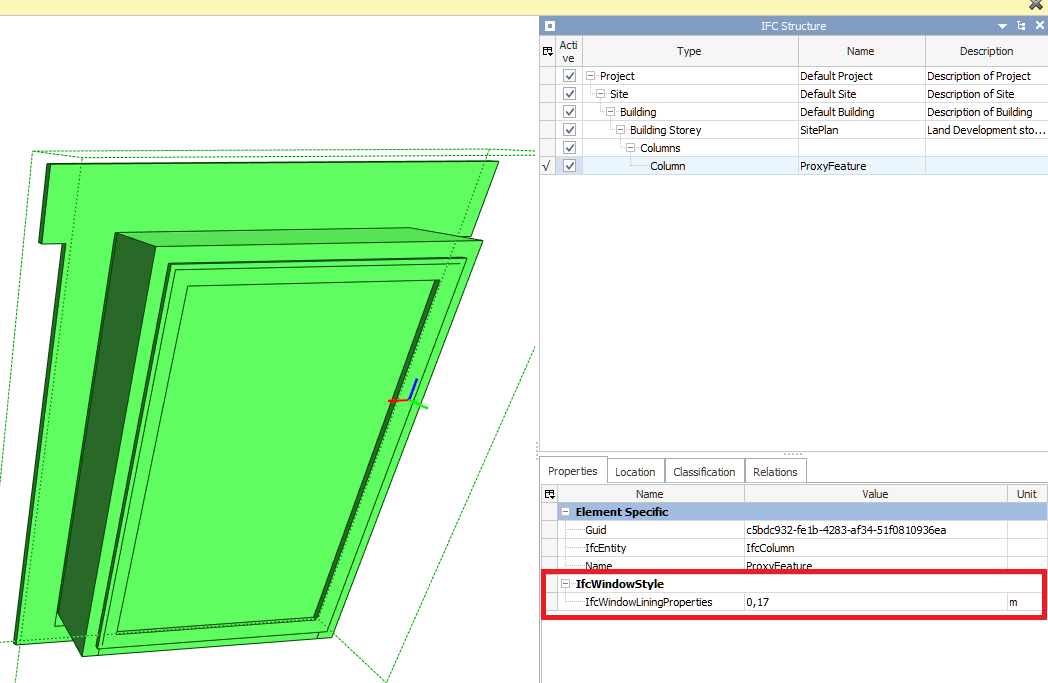This screenshot has width=1048, height=683.
Task: Click the Unit column header
Action: [x=1027, y=494]
